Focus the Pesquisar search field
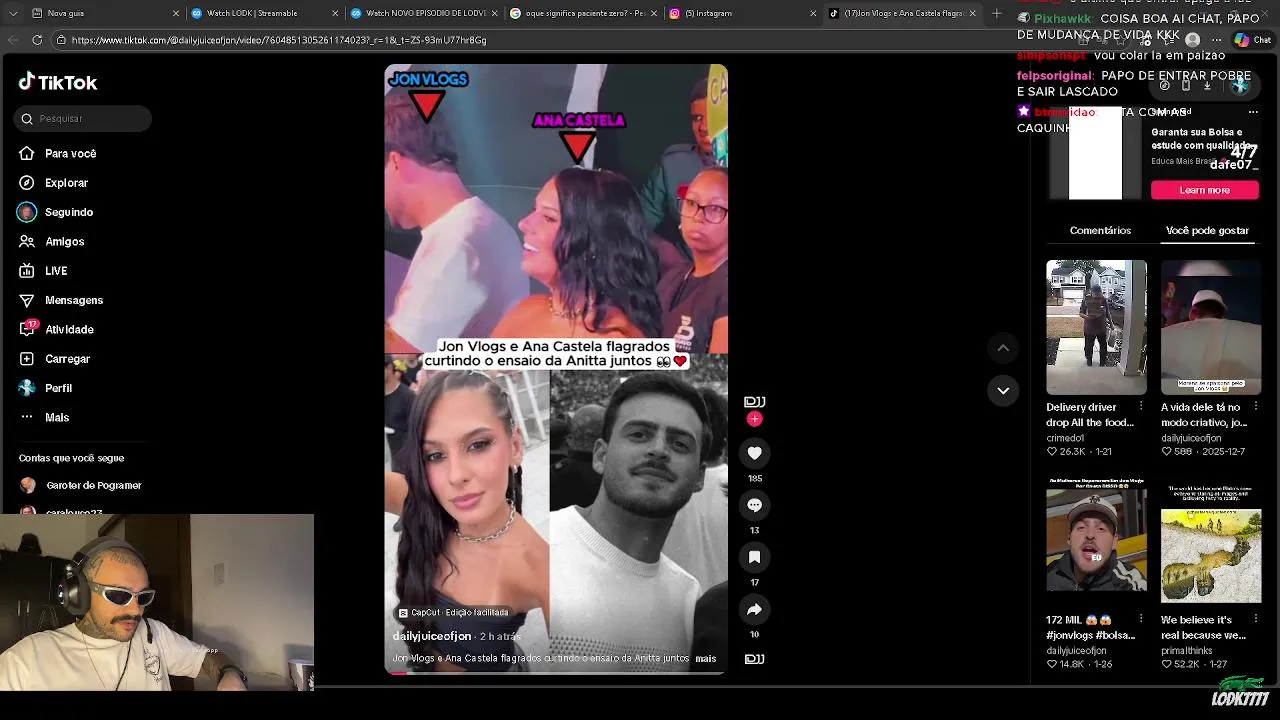This screenshot has height=720, width=1280. click(83, 118)
